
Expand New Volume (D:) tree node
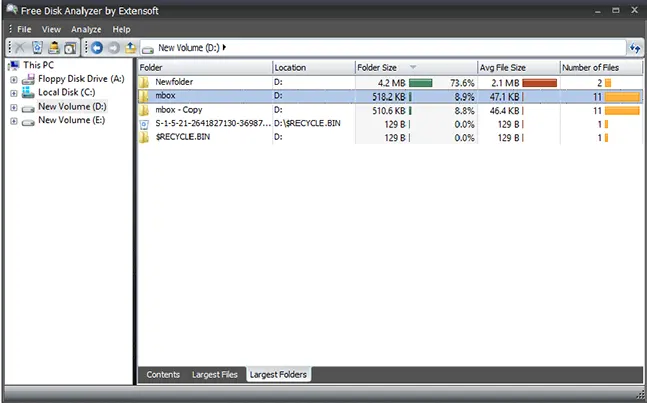coord(14,108)
